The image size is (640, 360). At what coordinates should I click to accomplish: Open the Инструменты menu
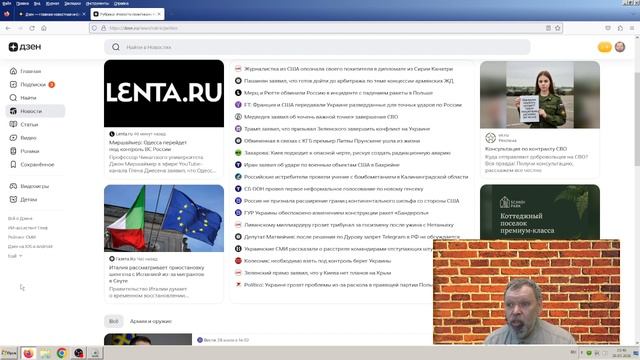[97, 3]
